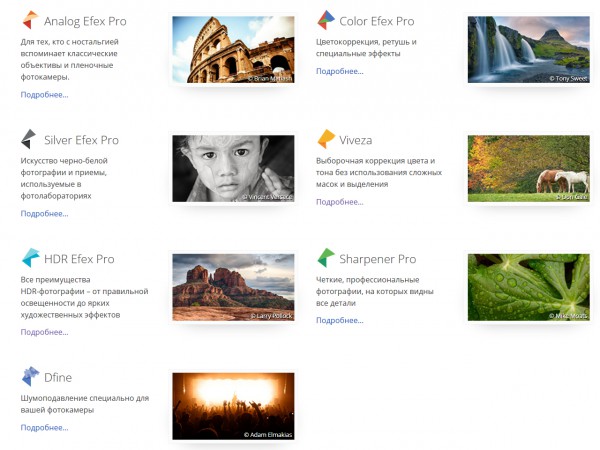Click the Viveza logo icon
The image size is (600, 450).
326,139
